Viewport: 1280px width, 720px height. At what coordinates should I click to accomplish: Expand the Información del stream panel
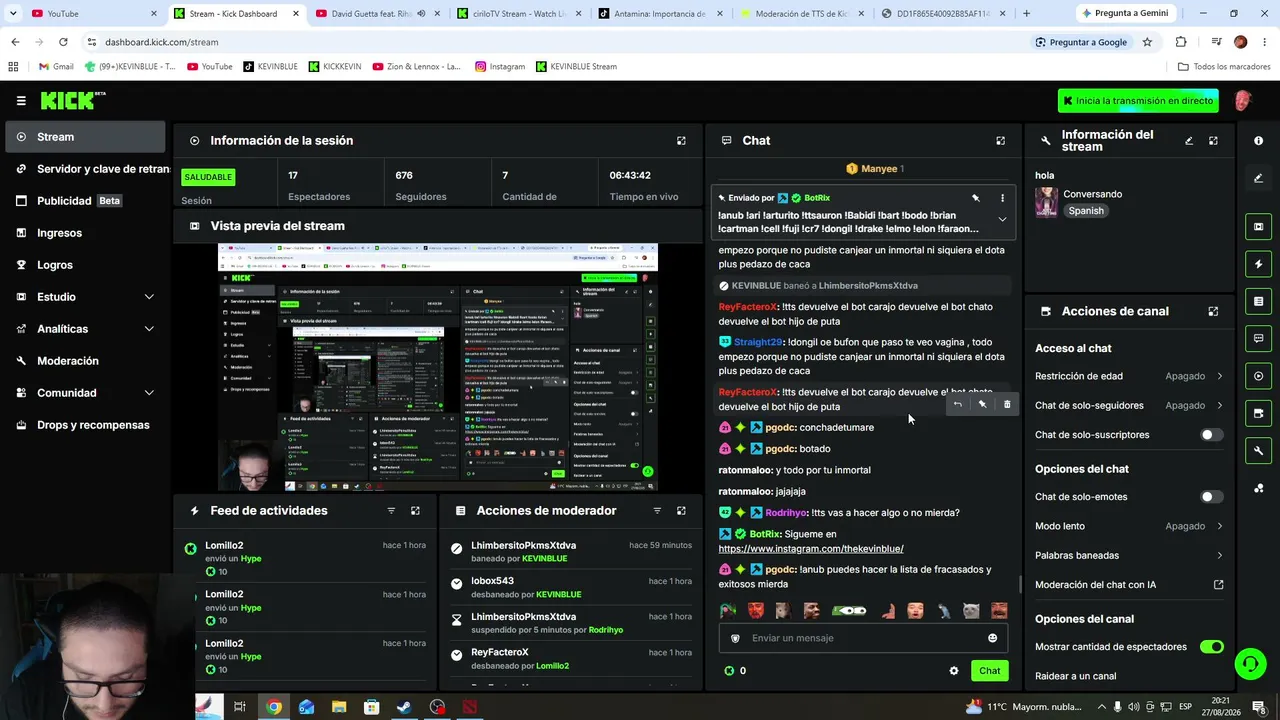pos(1213,141)
